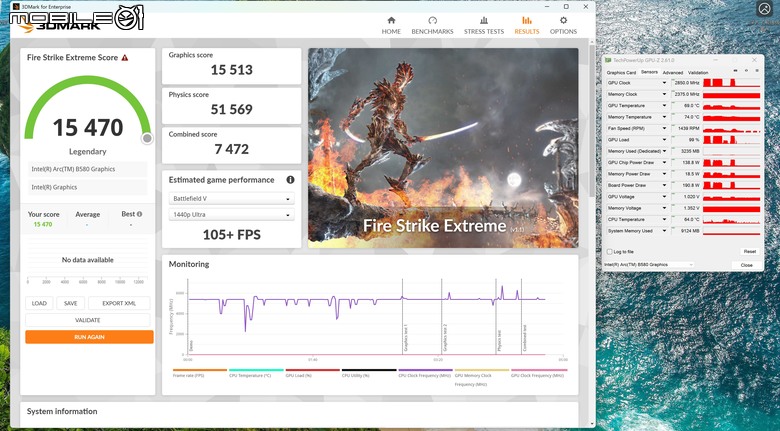This screenshot has height=431, width=780.
Task: Click the warning triangle beside Fire Strike Extreme Score
Action: [x=125, y=58]
